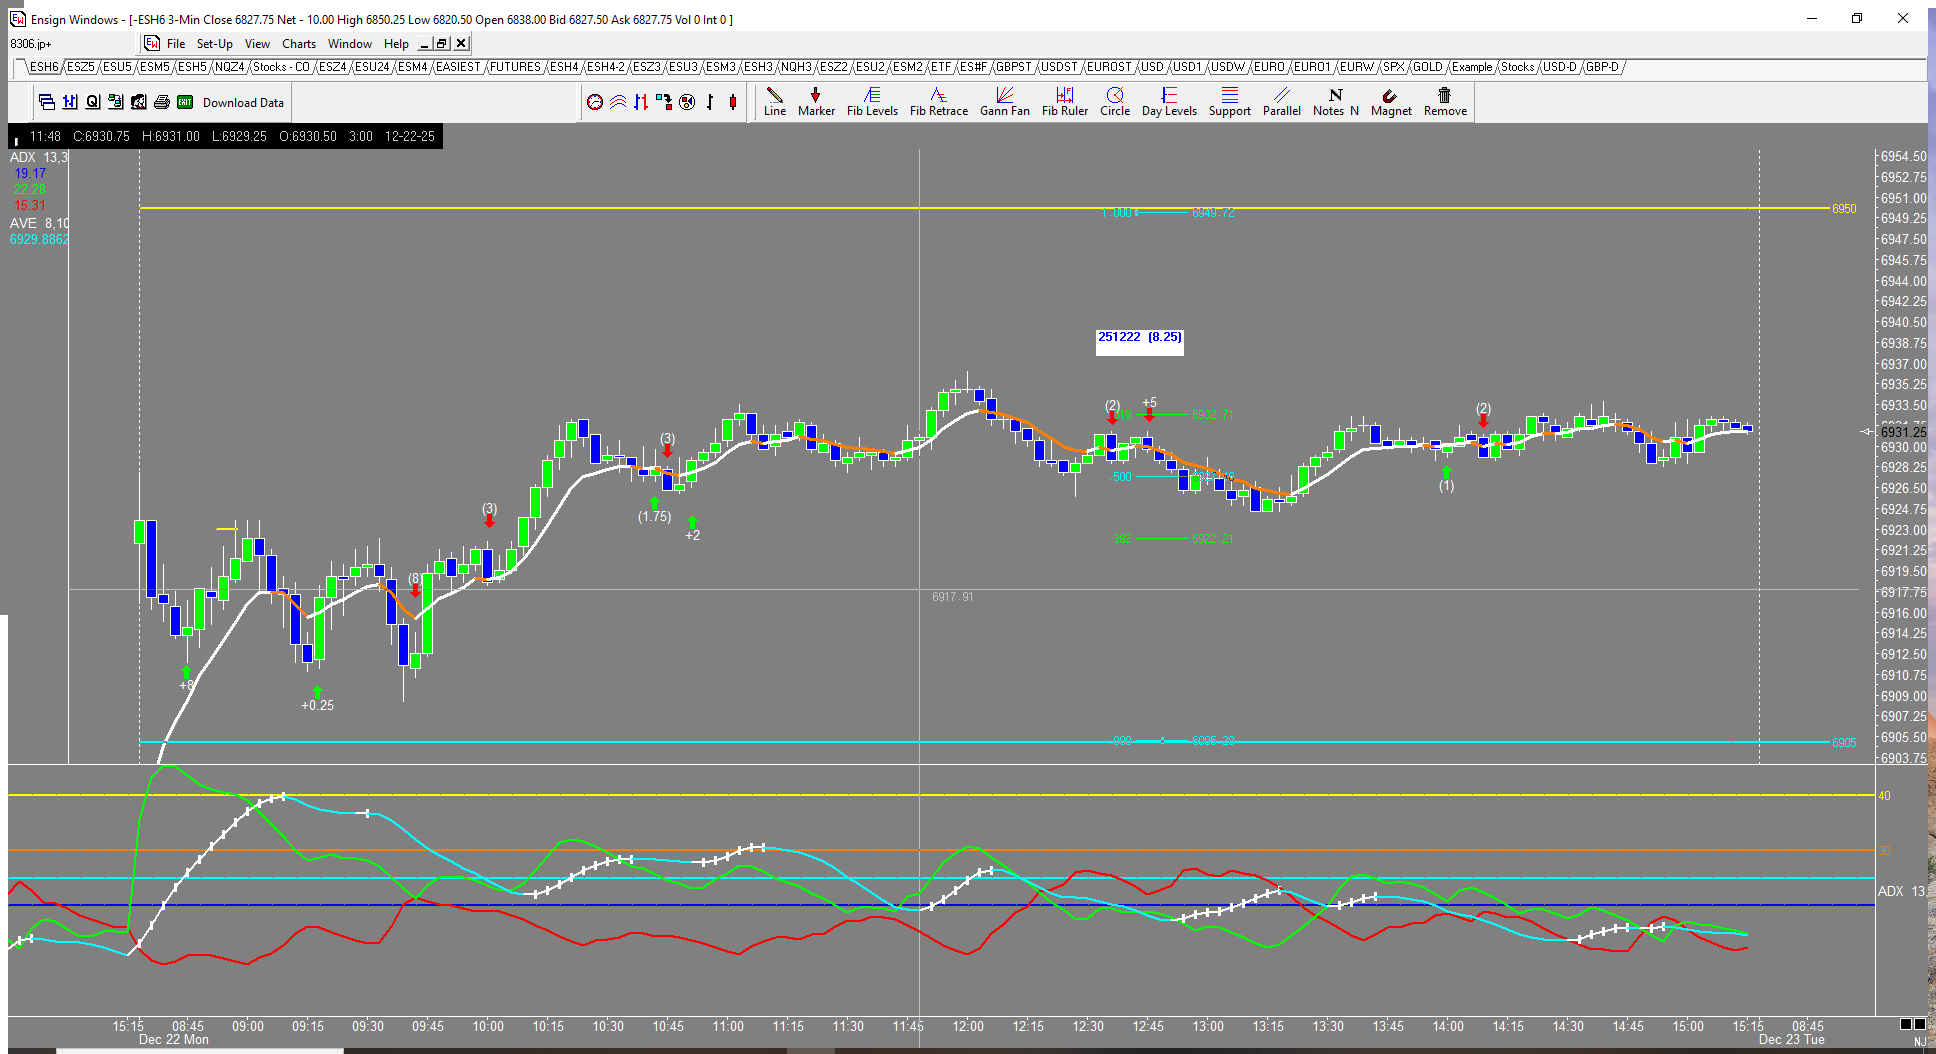The width and height of the screenshot is (1936, 1054).
Task: Activate the Fib Retrace tool
Action: click(938, 102)
